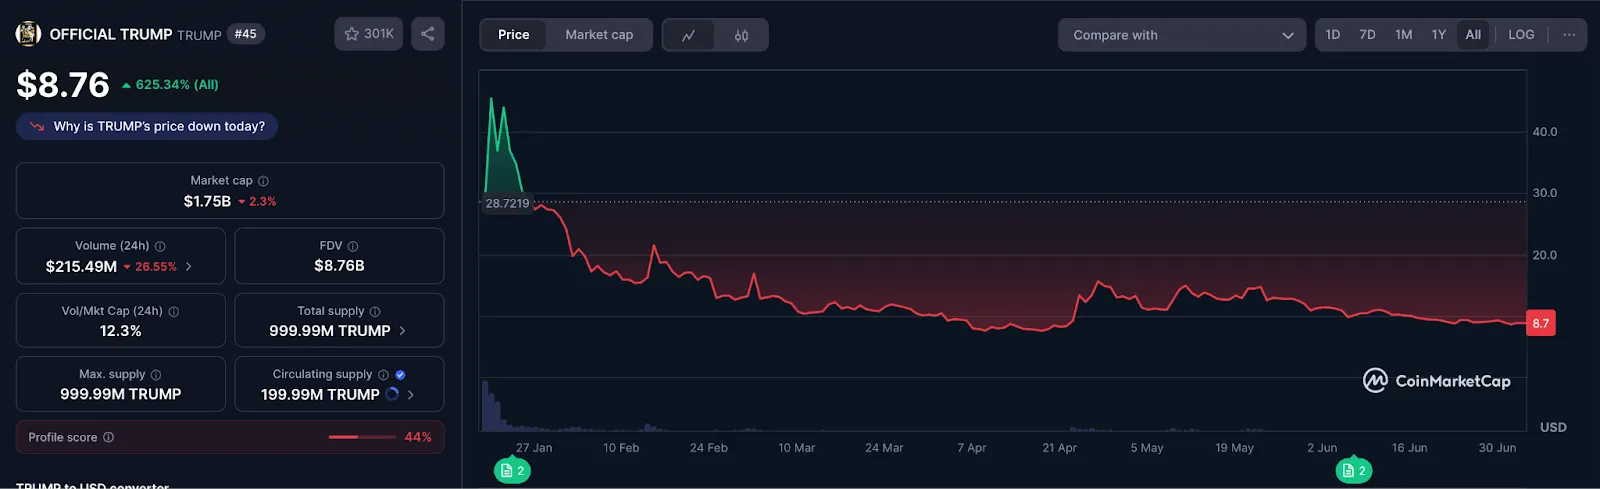The height and width of the screenshot is (489, 1600).
Task: Click the $1.75B market cap value
Action: (x=207, y=201)
